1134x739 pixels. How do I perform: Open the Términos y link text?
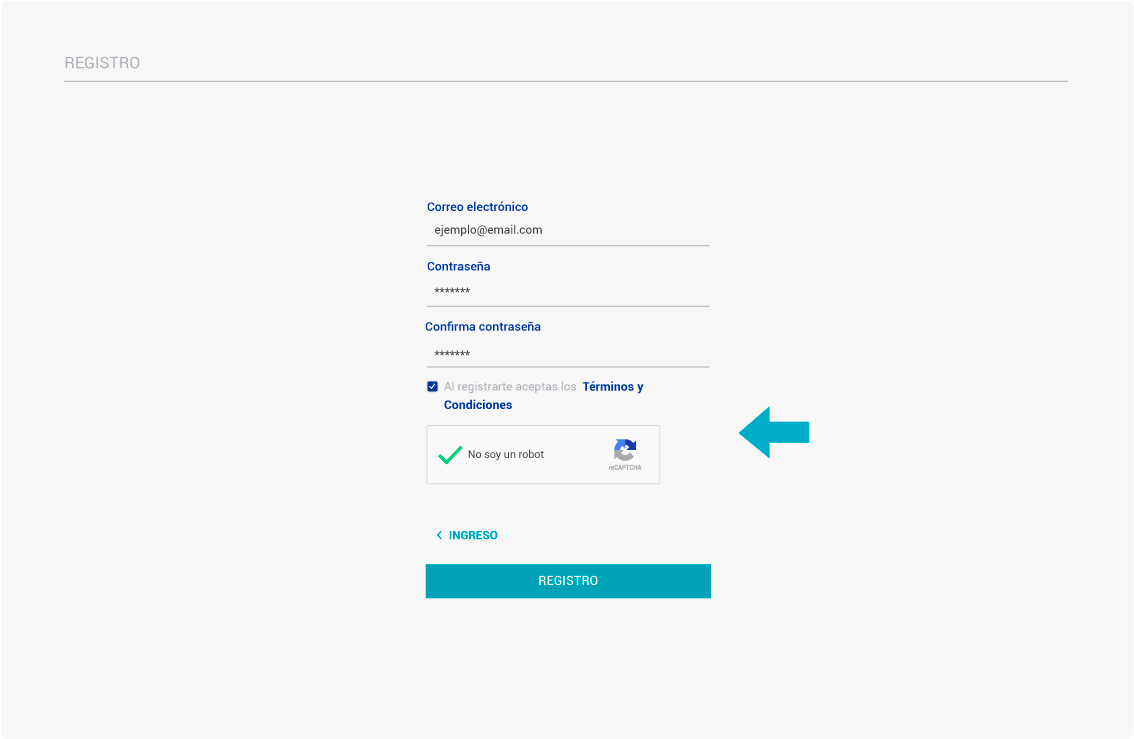(613, 387)
